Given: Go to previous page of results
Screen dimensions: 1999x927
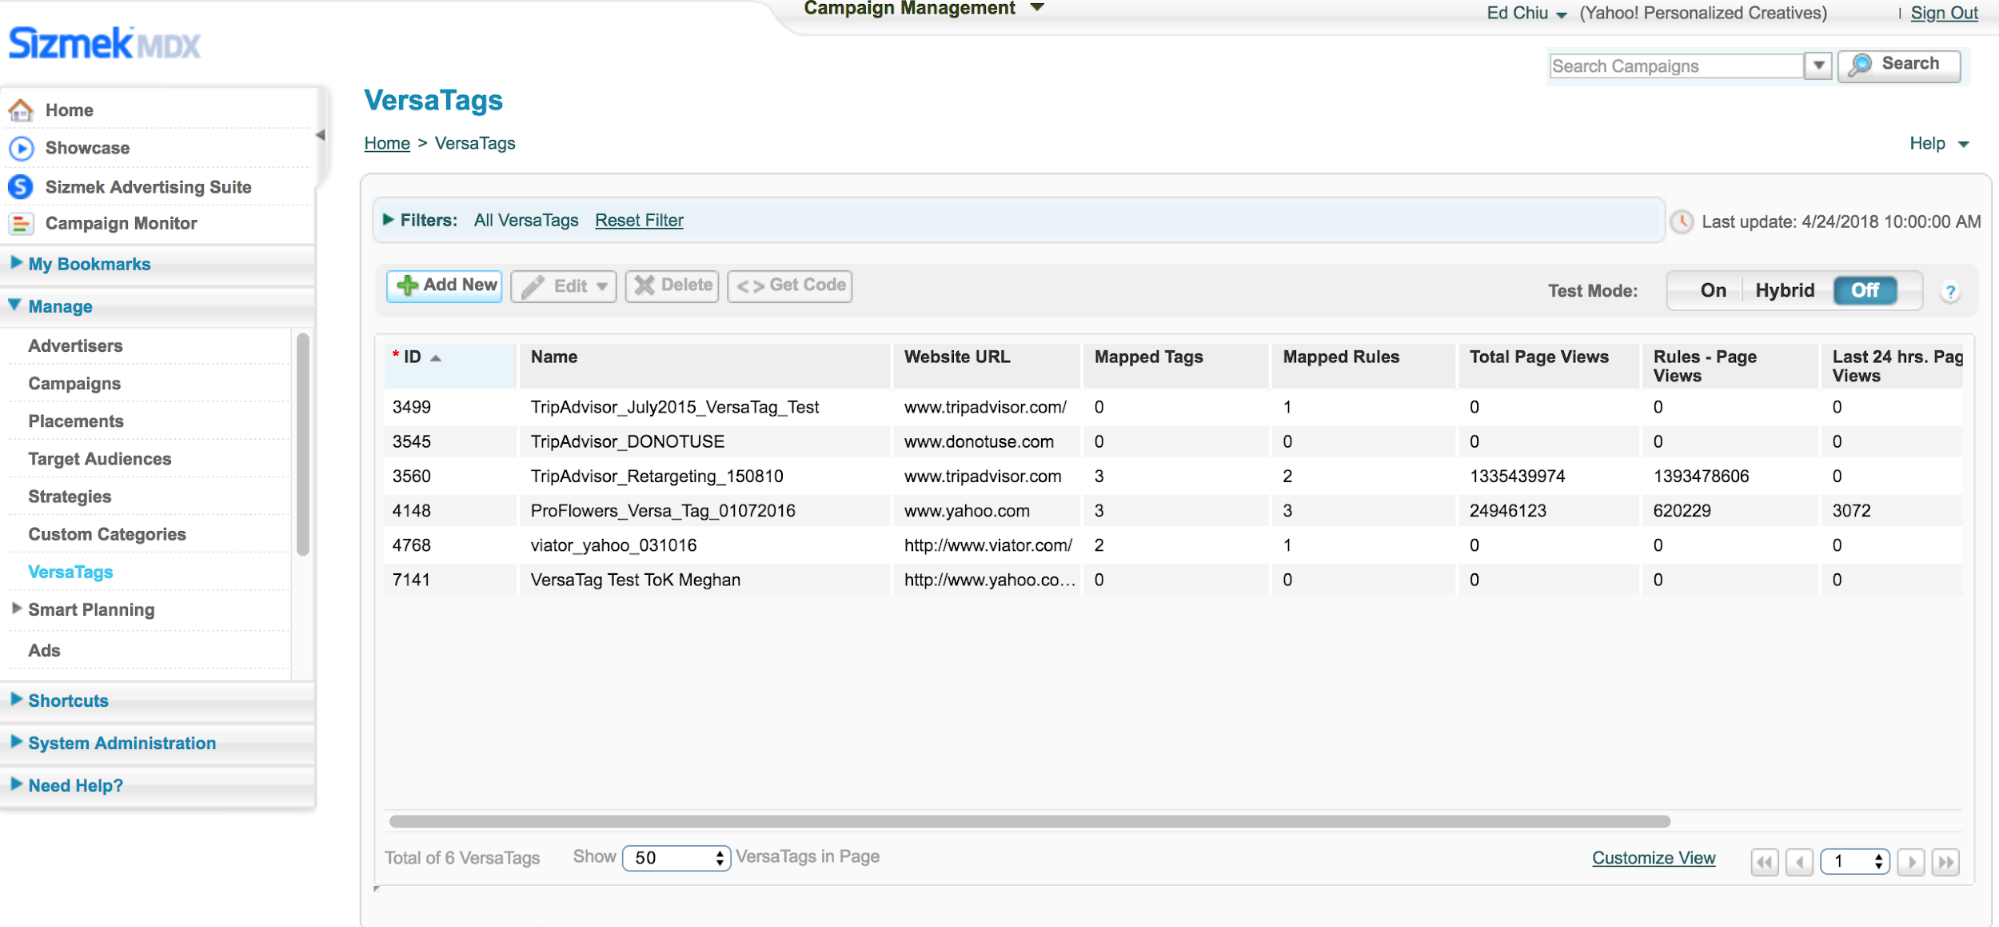Looking at the screenshot, I should click(x=1800, y=862).
